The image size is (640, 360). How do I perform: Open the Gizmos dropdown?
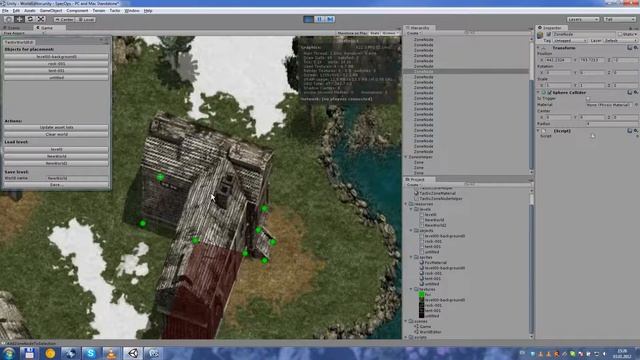pyautogui.click(x=390, y=33)
